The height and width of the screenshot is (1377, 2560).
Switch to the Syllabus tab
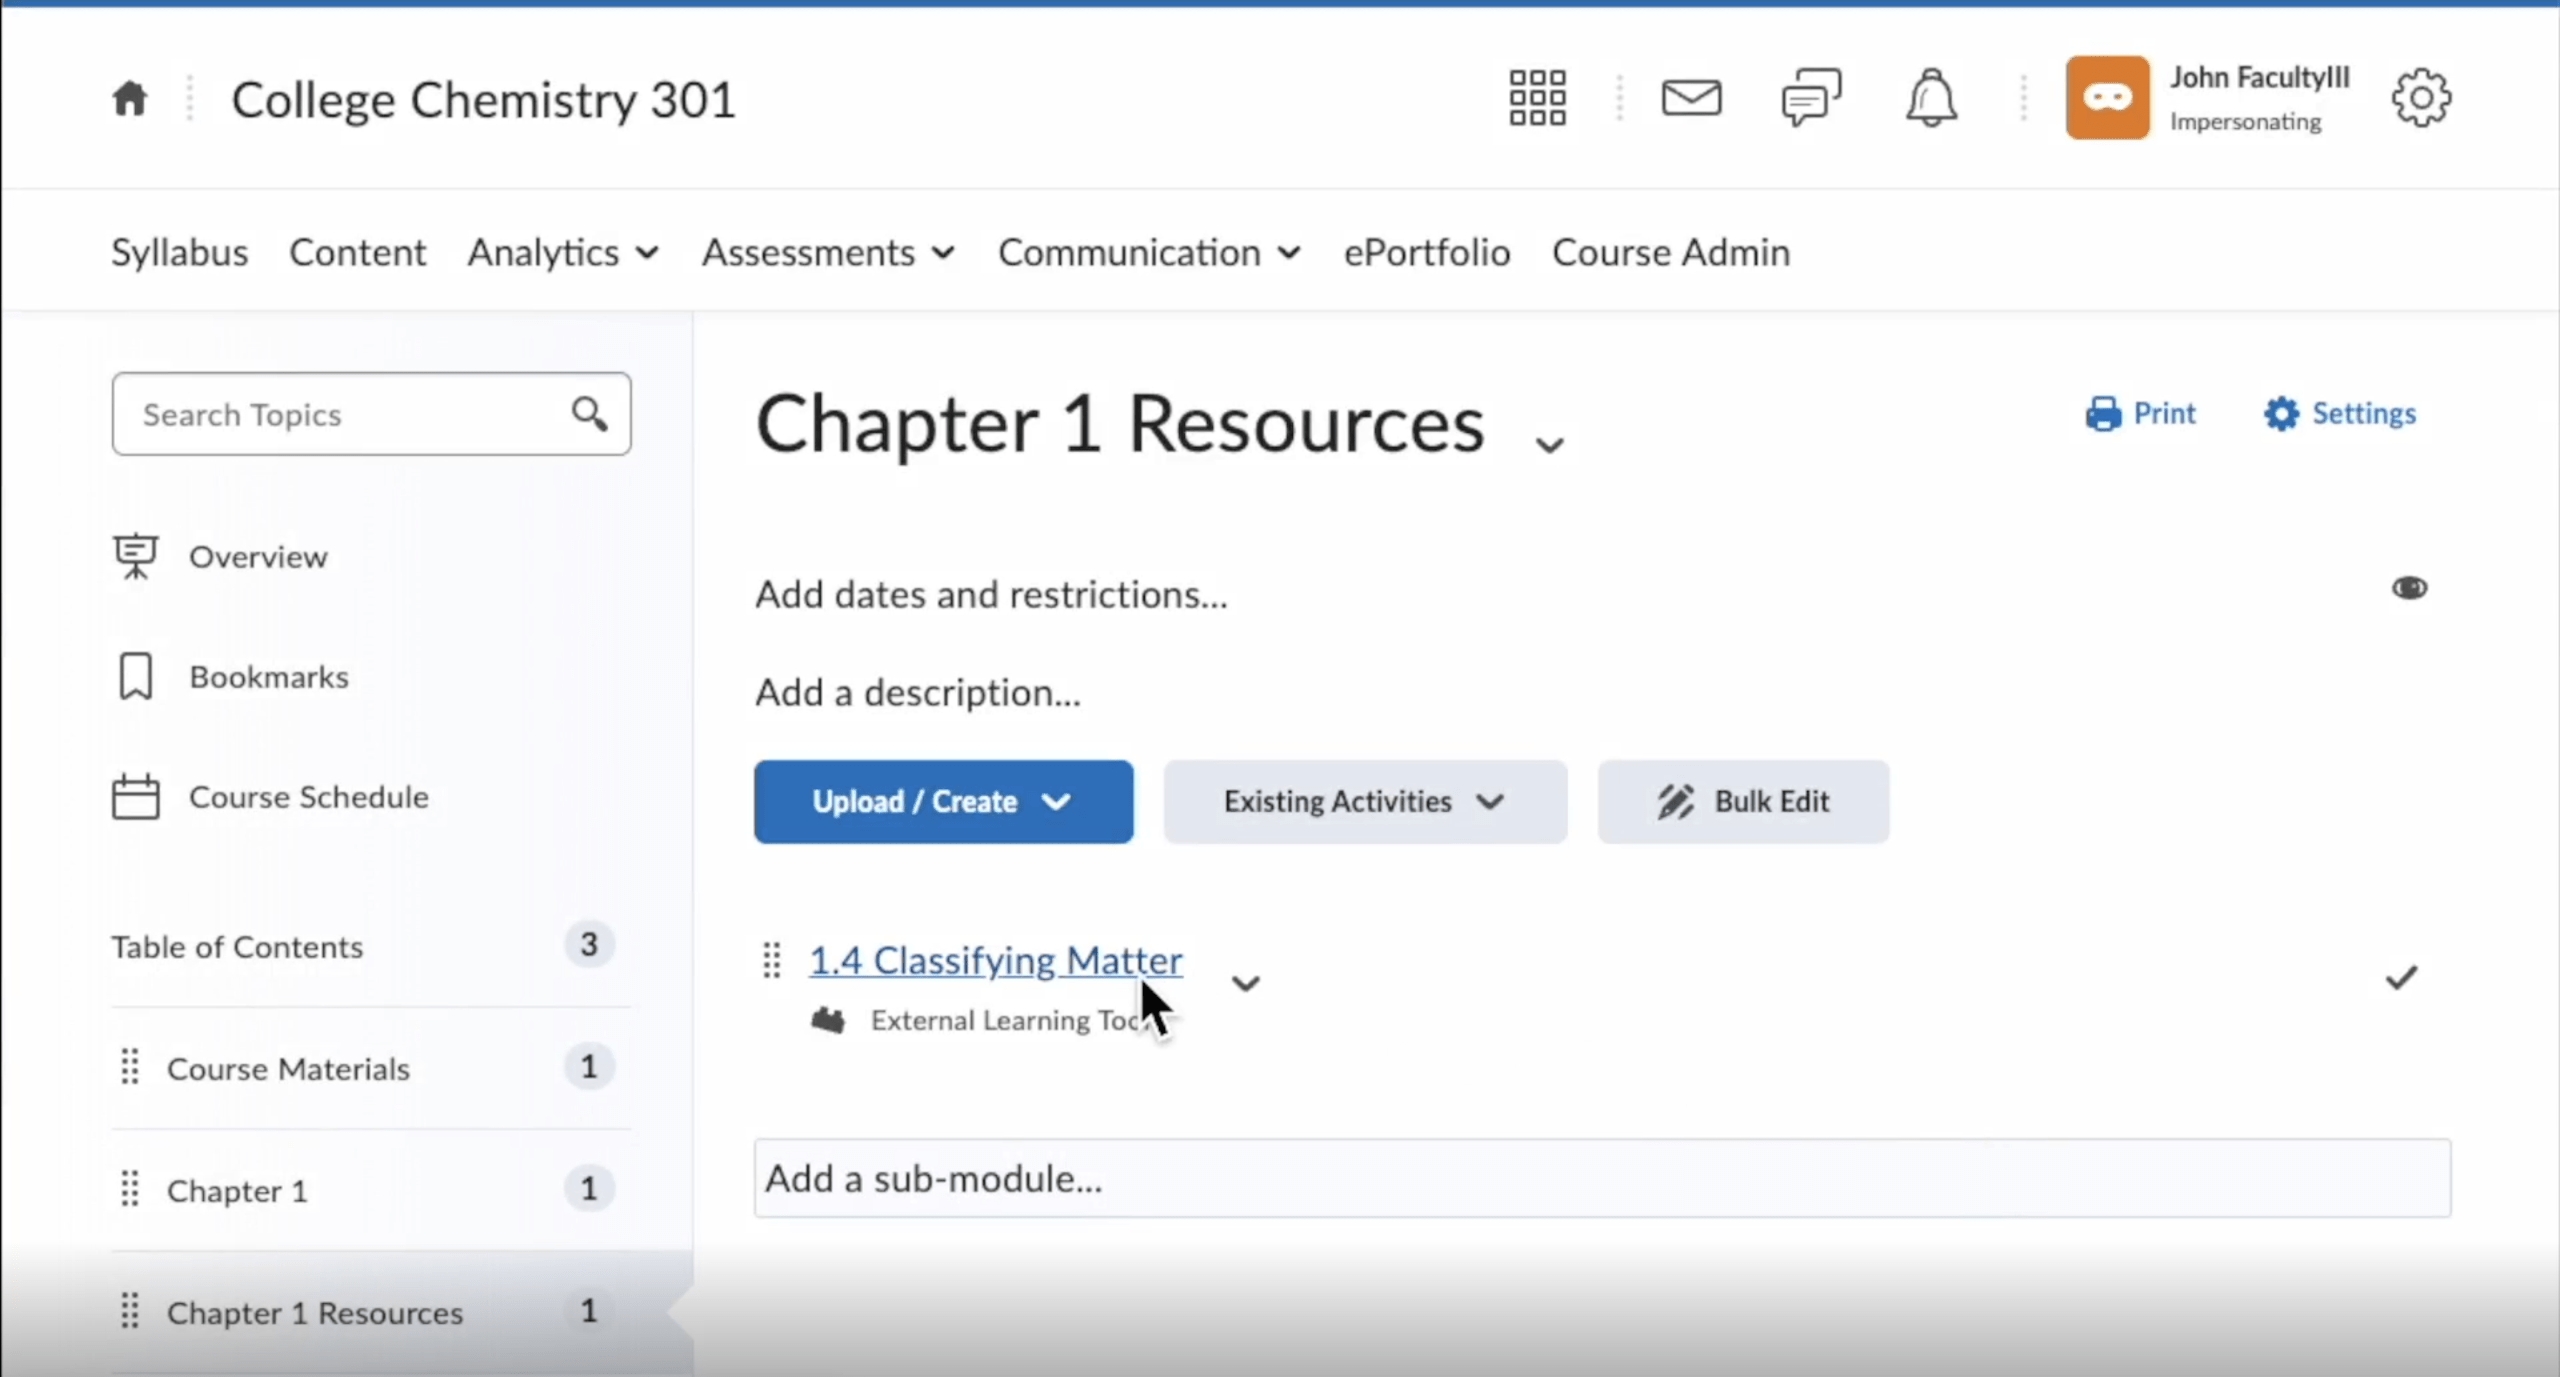(x=179, y=252)
